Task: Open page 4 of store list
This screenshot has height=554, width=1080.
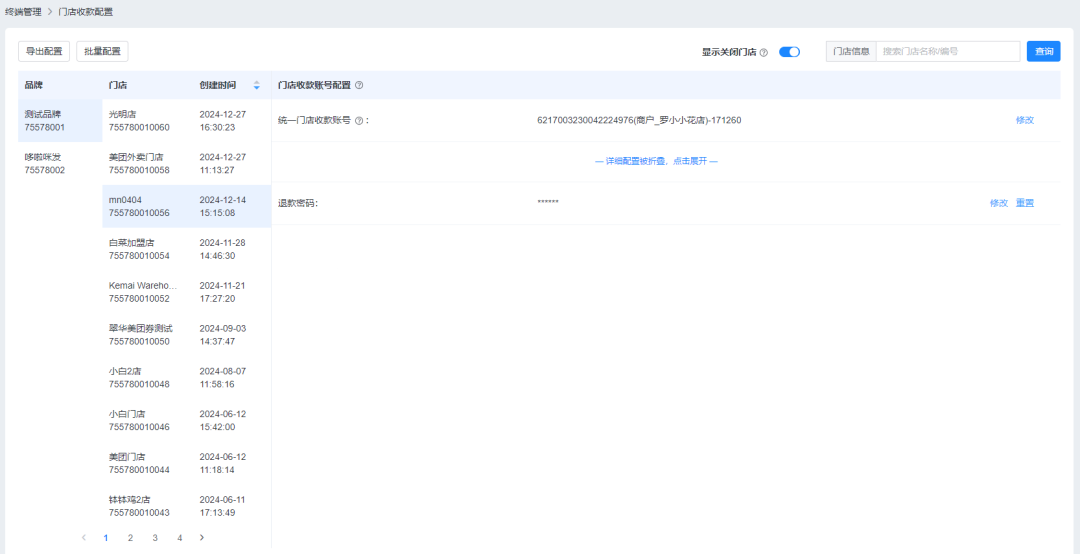Action: tap(179, 537)
